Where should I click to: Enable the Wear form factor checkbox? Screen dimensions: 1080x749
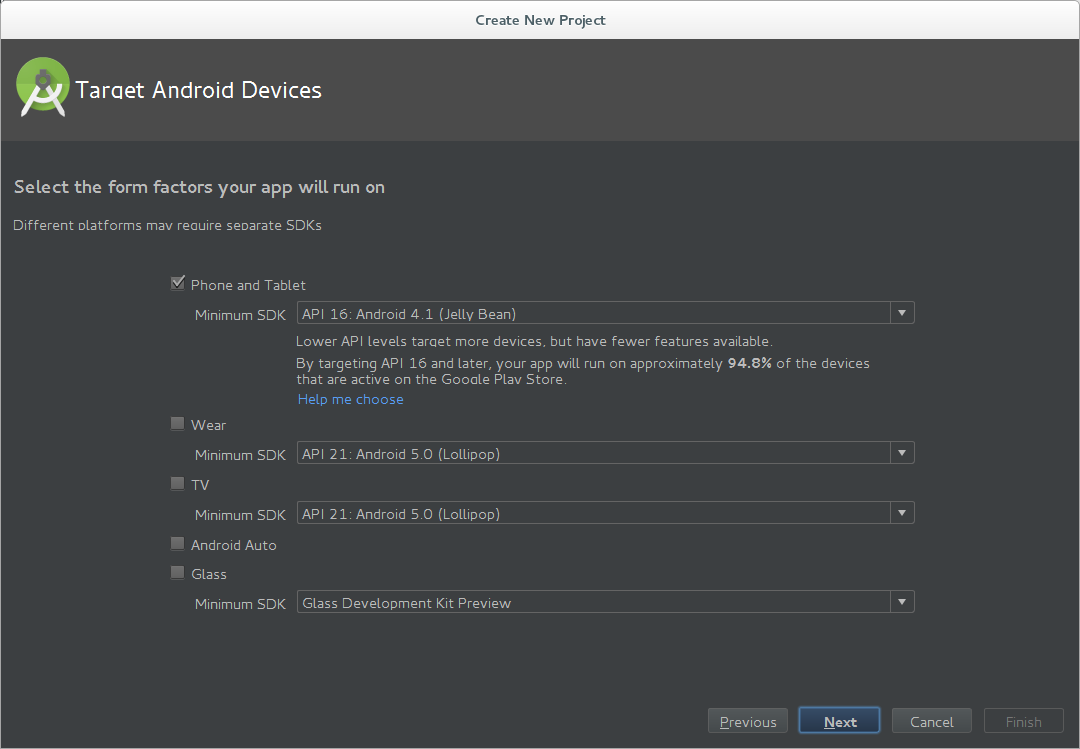pyautogui.click(x=178, y=424)
